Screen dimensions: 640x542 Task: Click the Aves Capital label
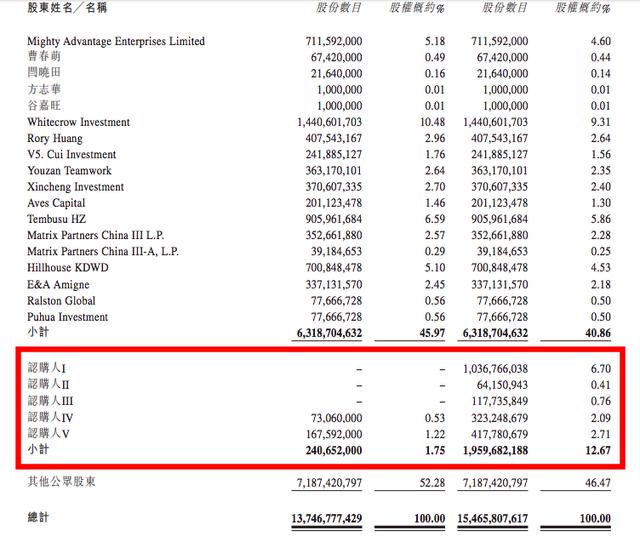pyautogui.click(x=56, y=203)
